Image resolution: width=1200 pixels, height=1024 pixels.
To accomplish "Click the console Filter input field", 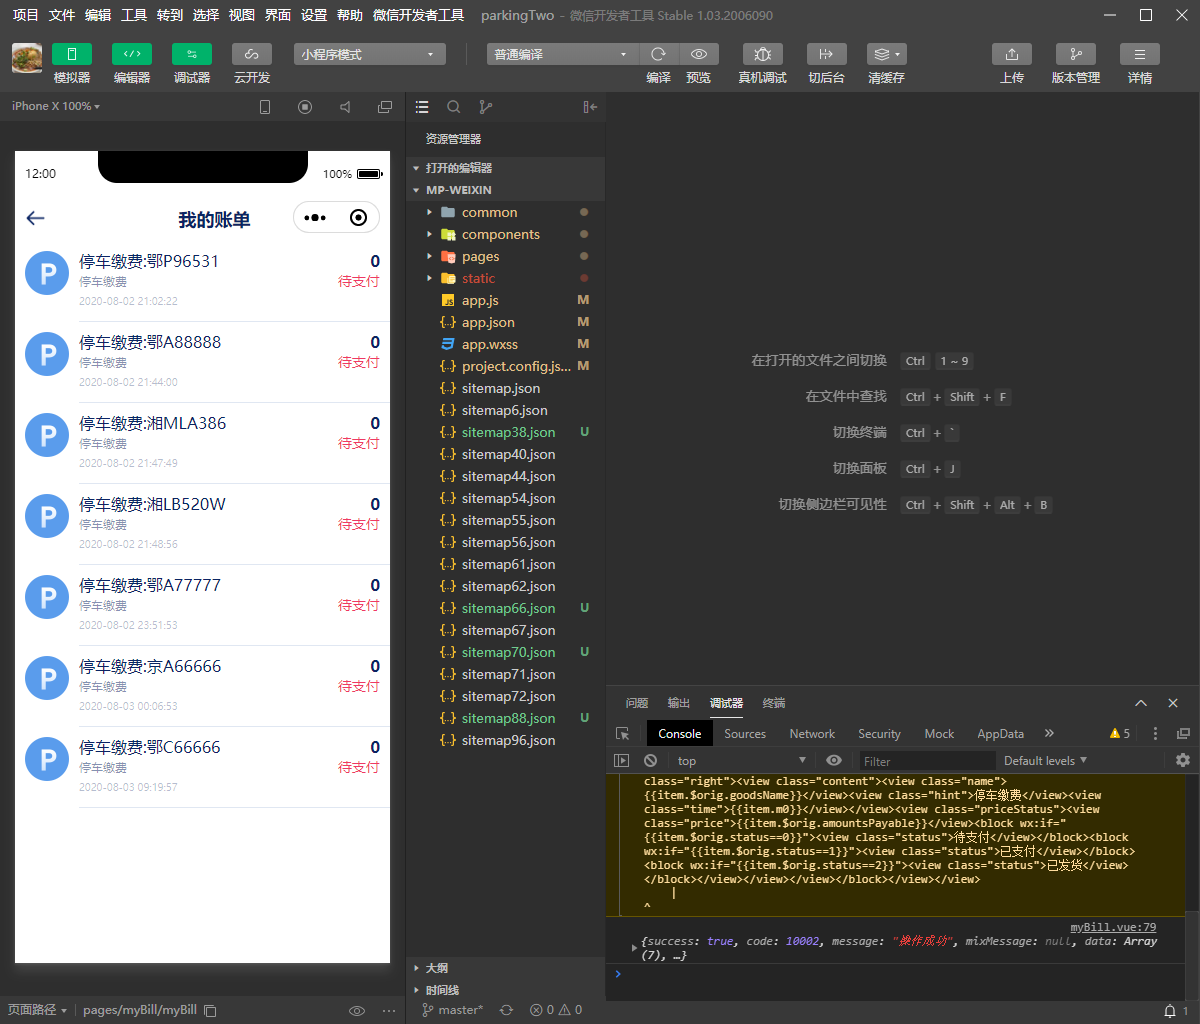I will [x=927, y=761].
